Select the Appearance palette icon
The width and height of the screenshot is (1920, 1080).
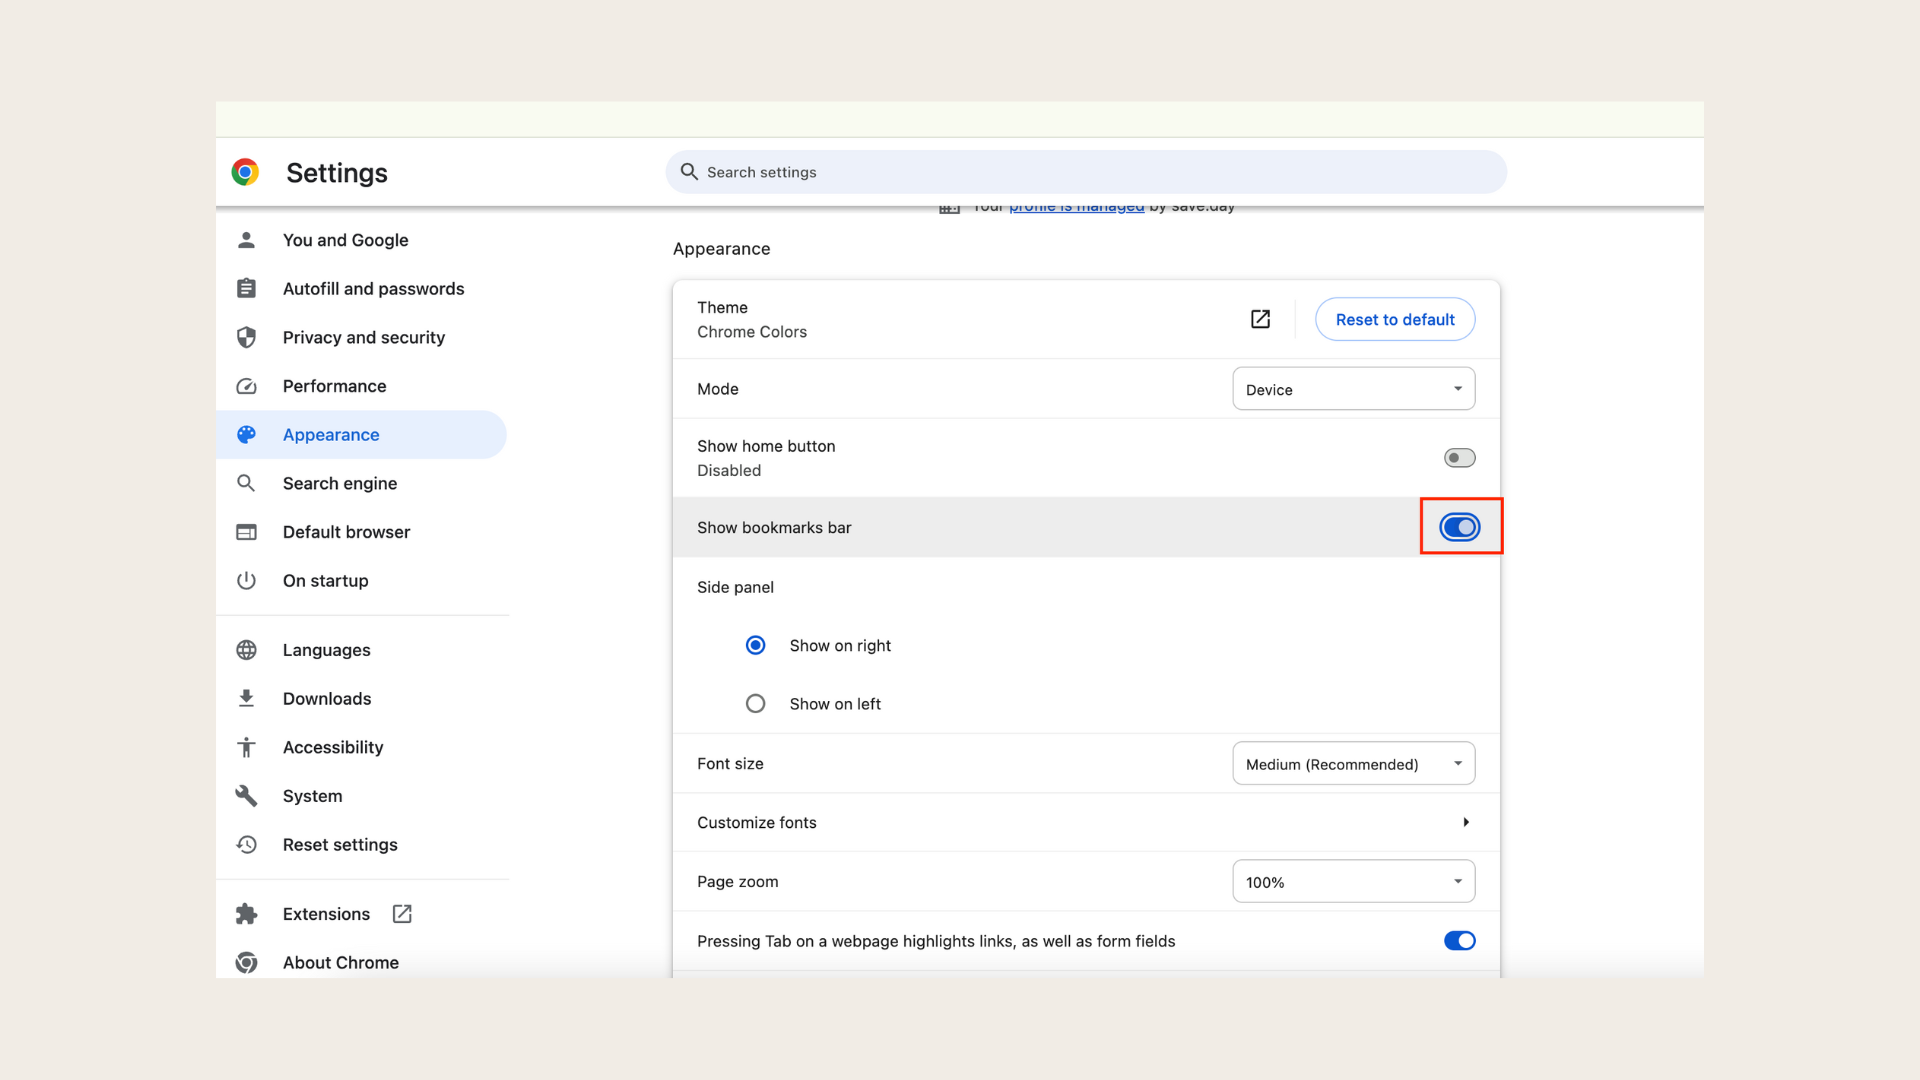pyautogui.click(x=246, y=434)
